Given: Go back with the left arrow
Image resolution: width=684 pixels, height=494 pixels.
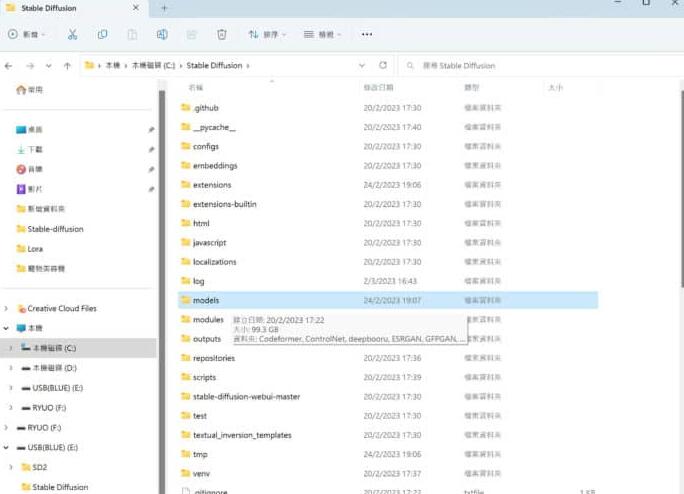Looking at the screenshot, I should click(x=8, y=66).
